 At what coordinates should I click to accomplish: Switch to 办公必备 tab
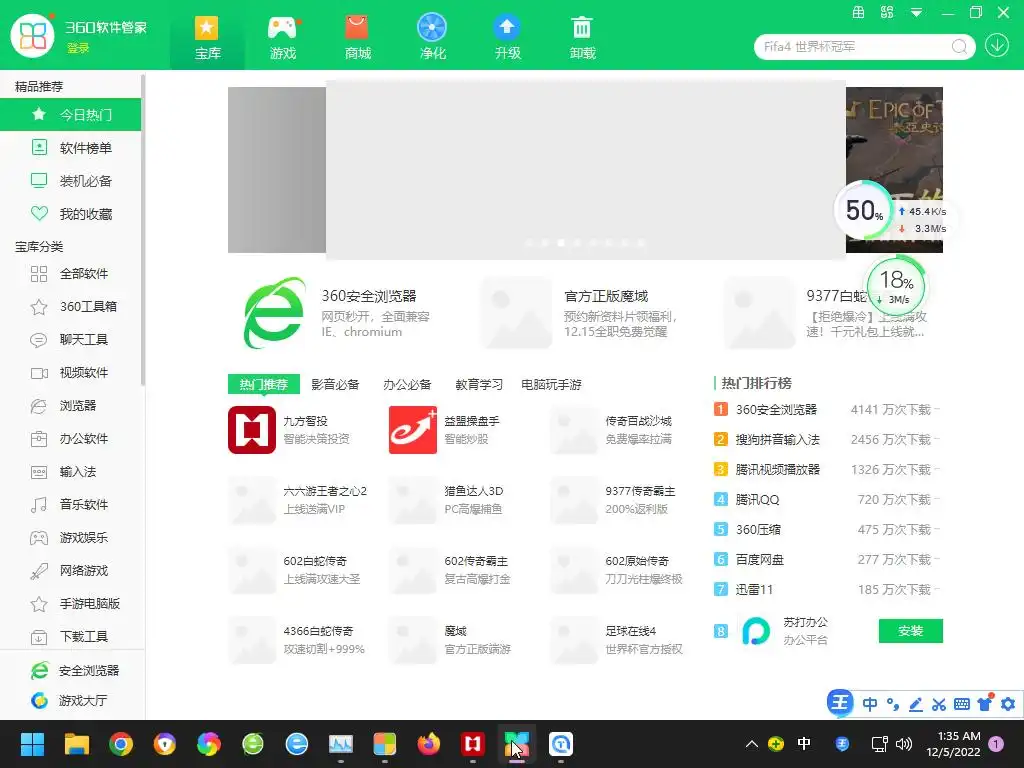coord(407,385)
